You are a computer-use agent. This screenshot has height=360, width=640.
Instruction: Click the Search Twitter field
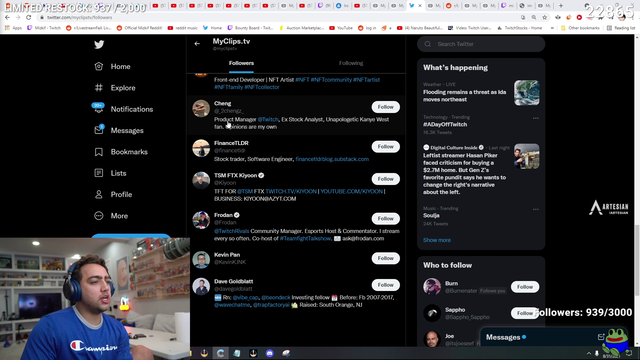[481, 44]
